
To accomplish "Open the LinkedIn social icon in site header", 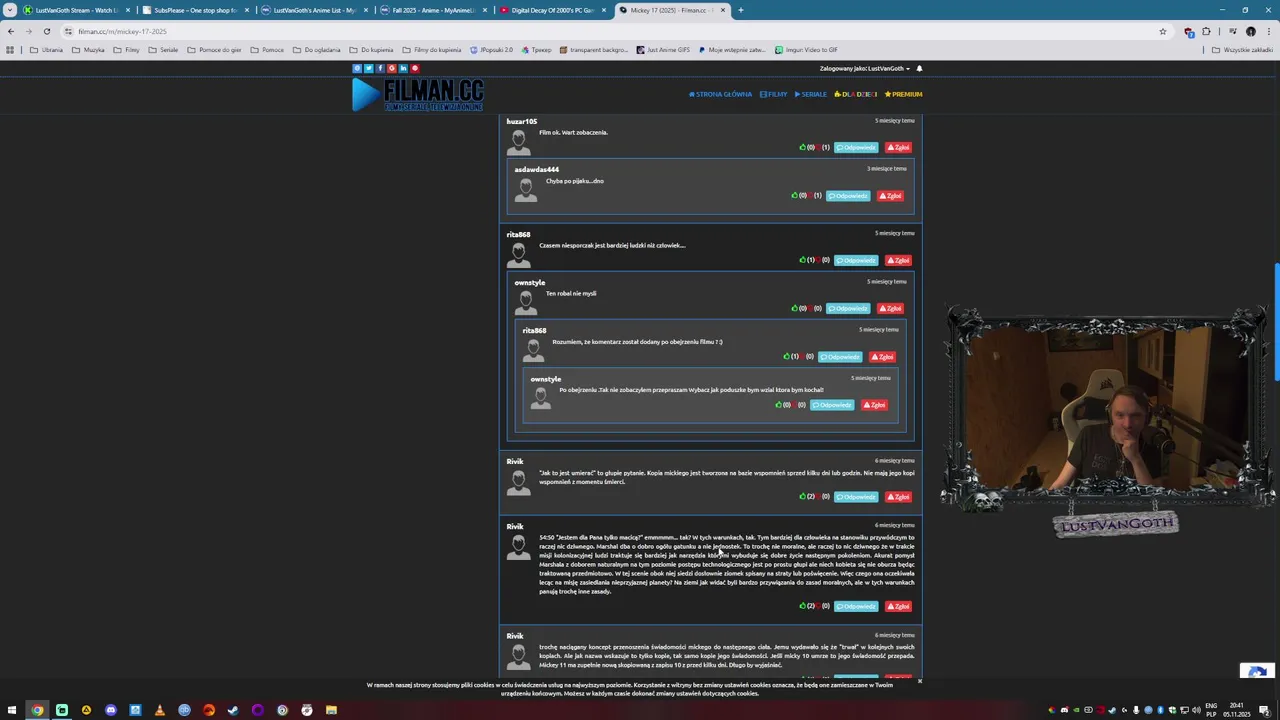I will 403,68.
